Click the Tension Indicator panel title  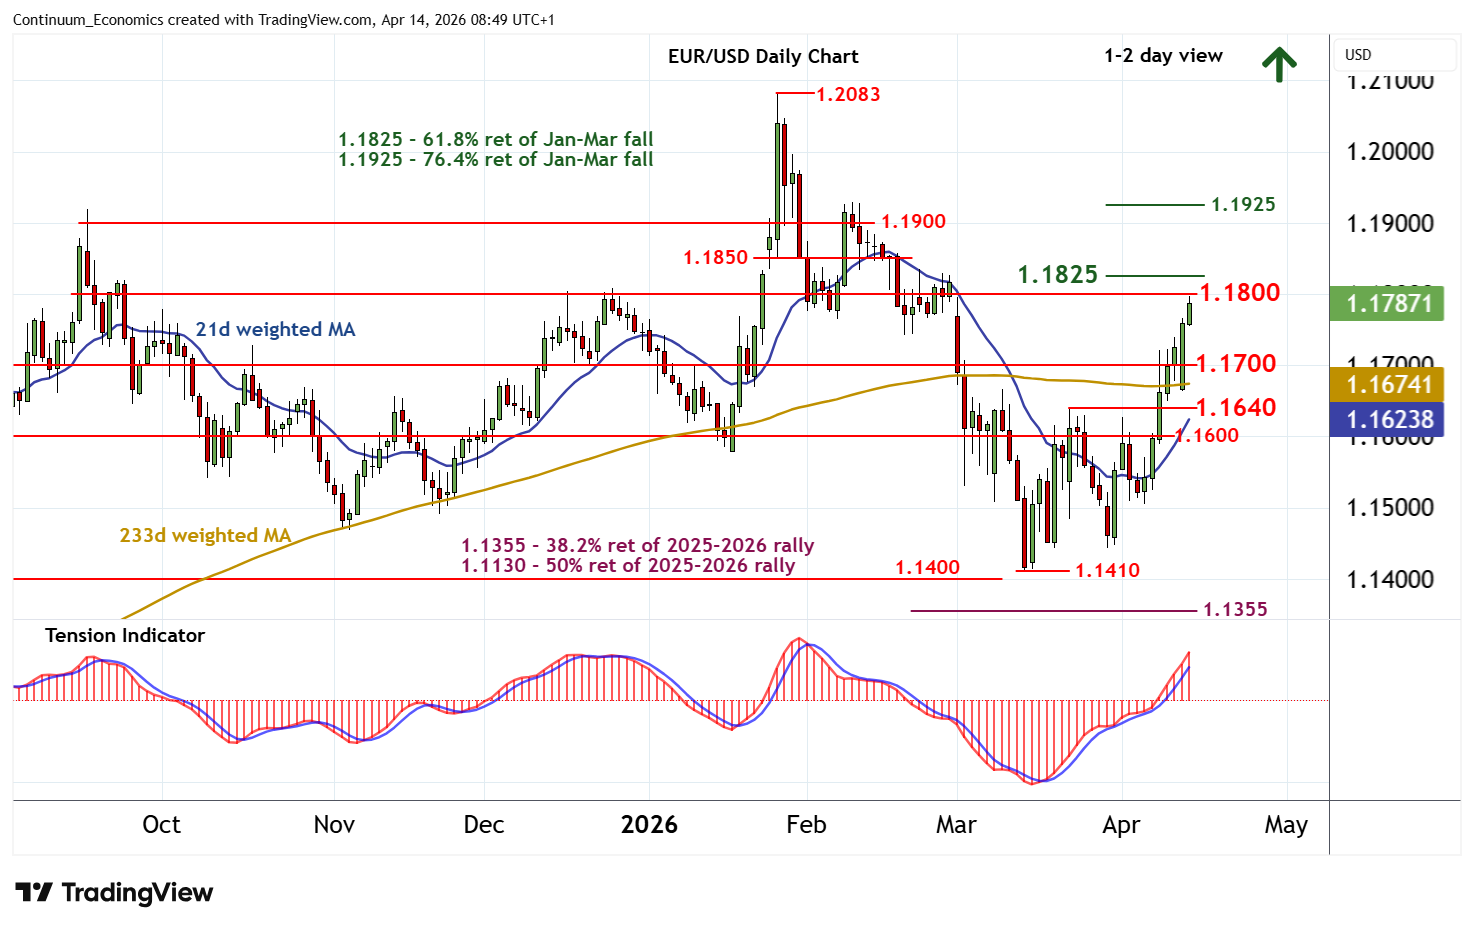pyautogui.click(x=125, y=636)
